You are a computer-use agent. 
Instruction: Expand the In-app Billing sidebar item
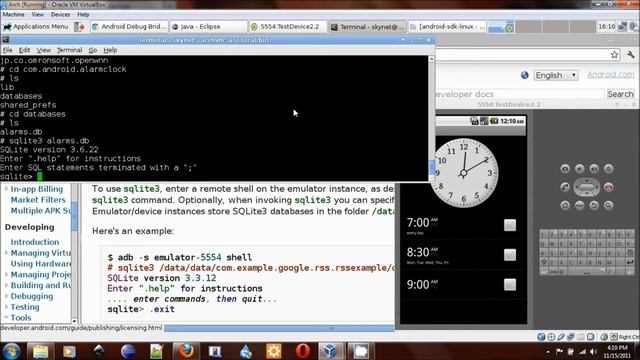coord(6,189)
